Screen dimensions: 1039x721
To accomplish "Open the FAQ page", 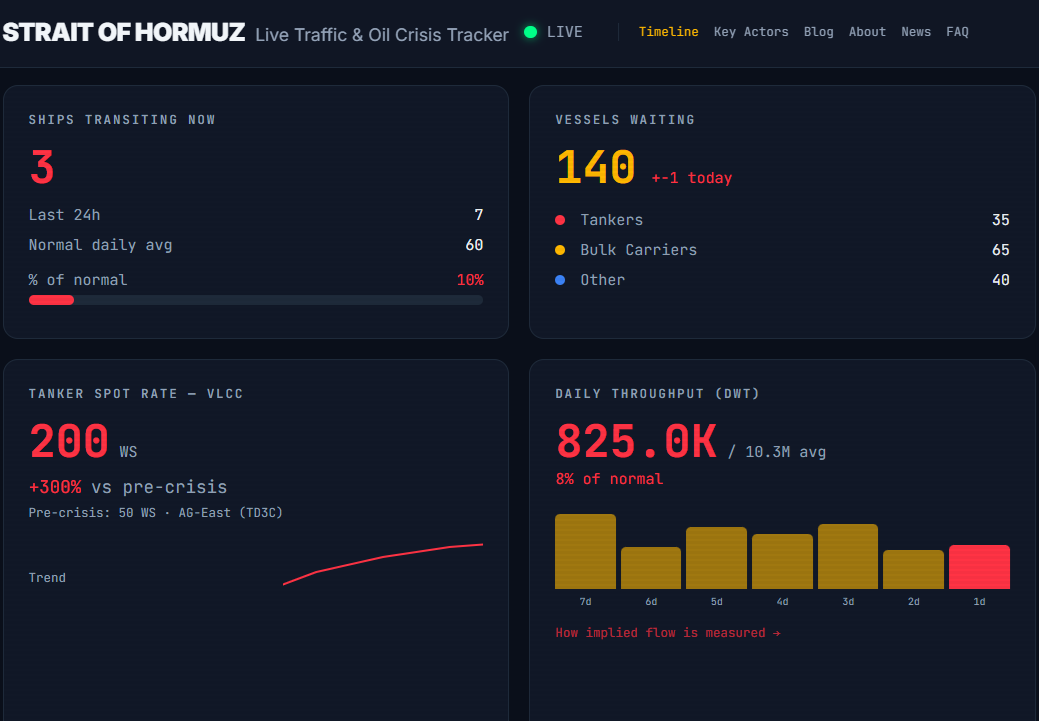I will pyautogui.click(x=957, y=32).
